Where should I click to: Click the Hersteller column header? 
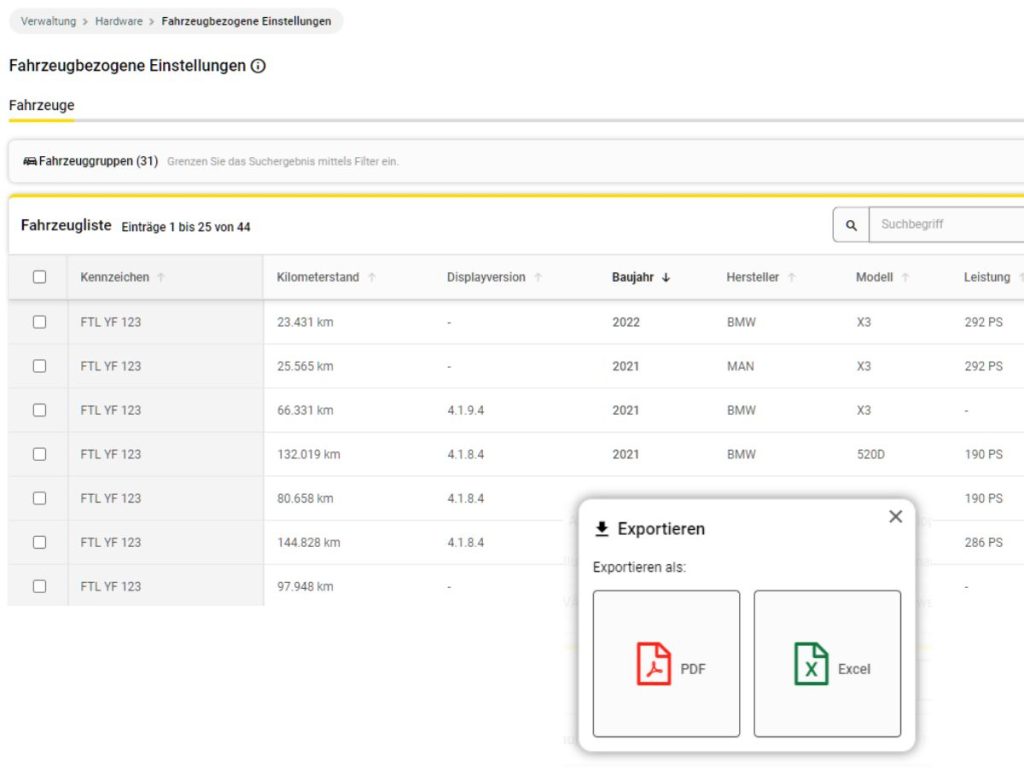pyautogui.click(x=752, y=278)
